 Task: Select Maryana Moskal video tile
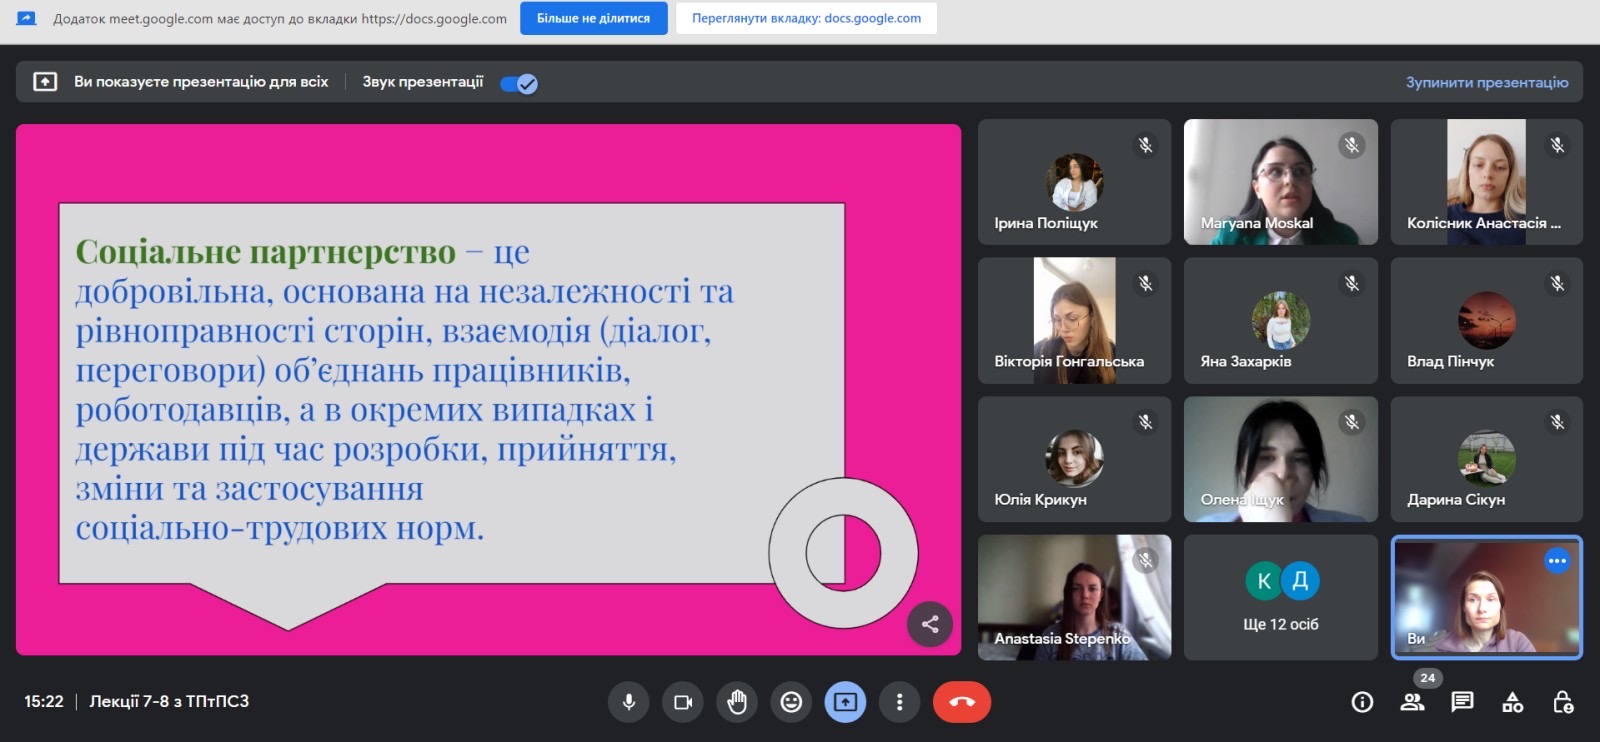(1280, 182)
